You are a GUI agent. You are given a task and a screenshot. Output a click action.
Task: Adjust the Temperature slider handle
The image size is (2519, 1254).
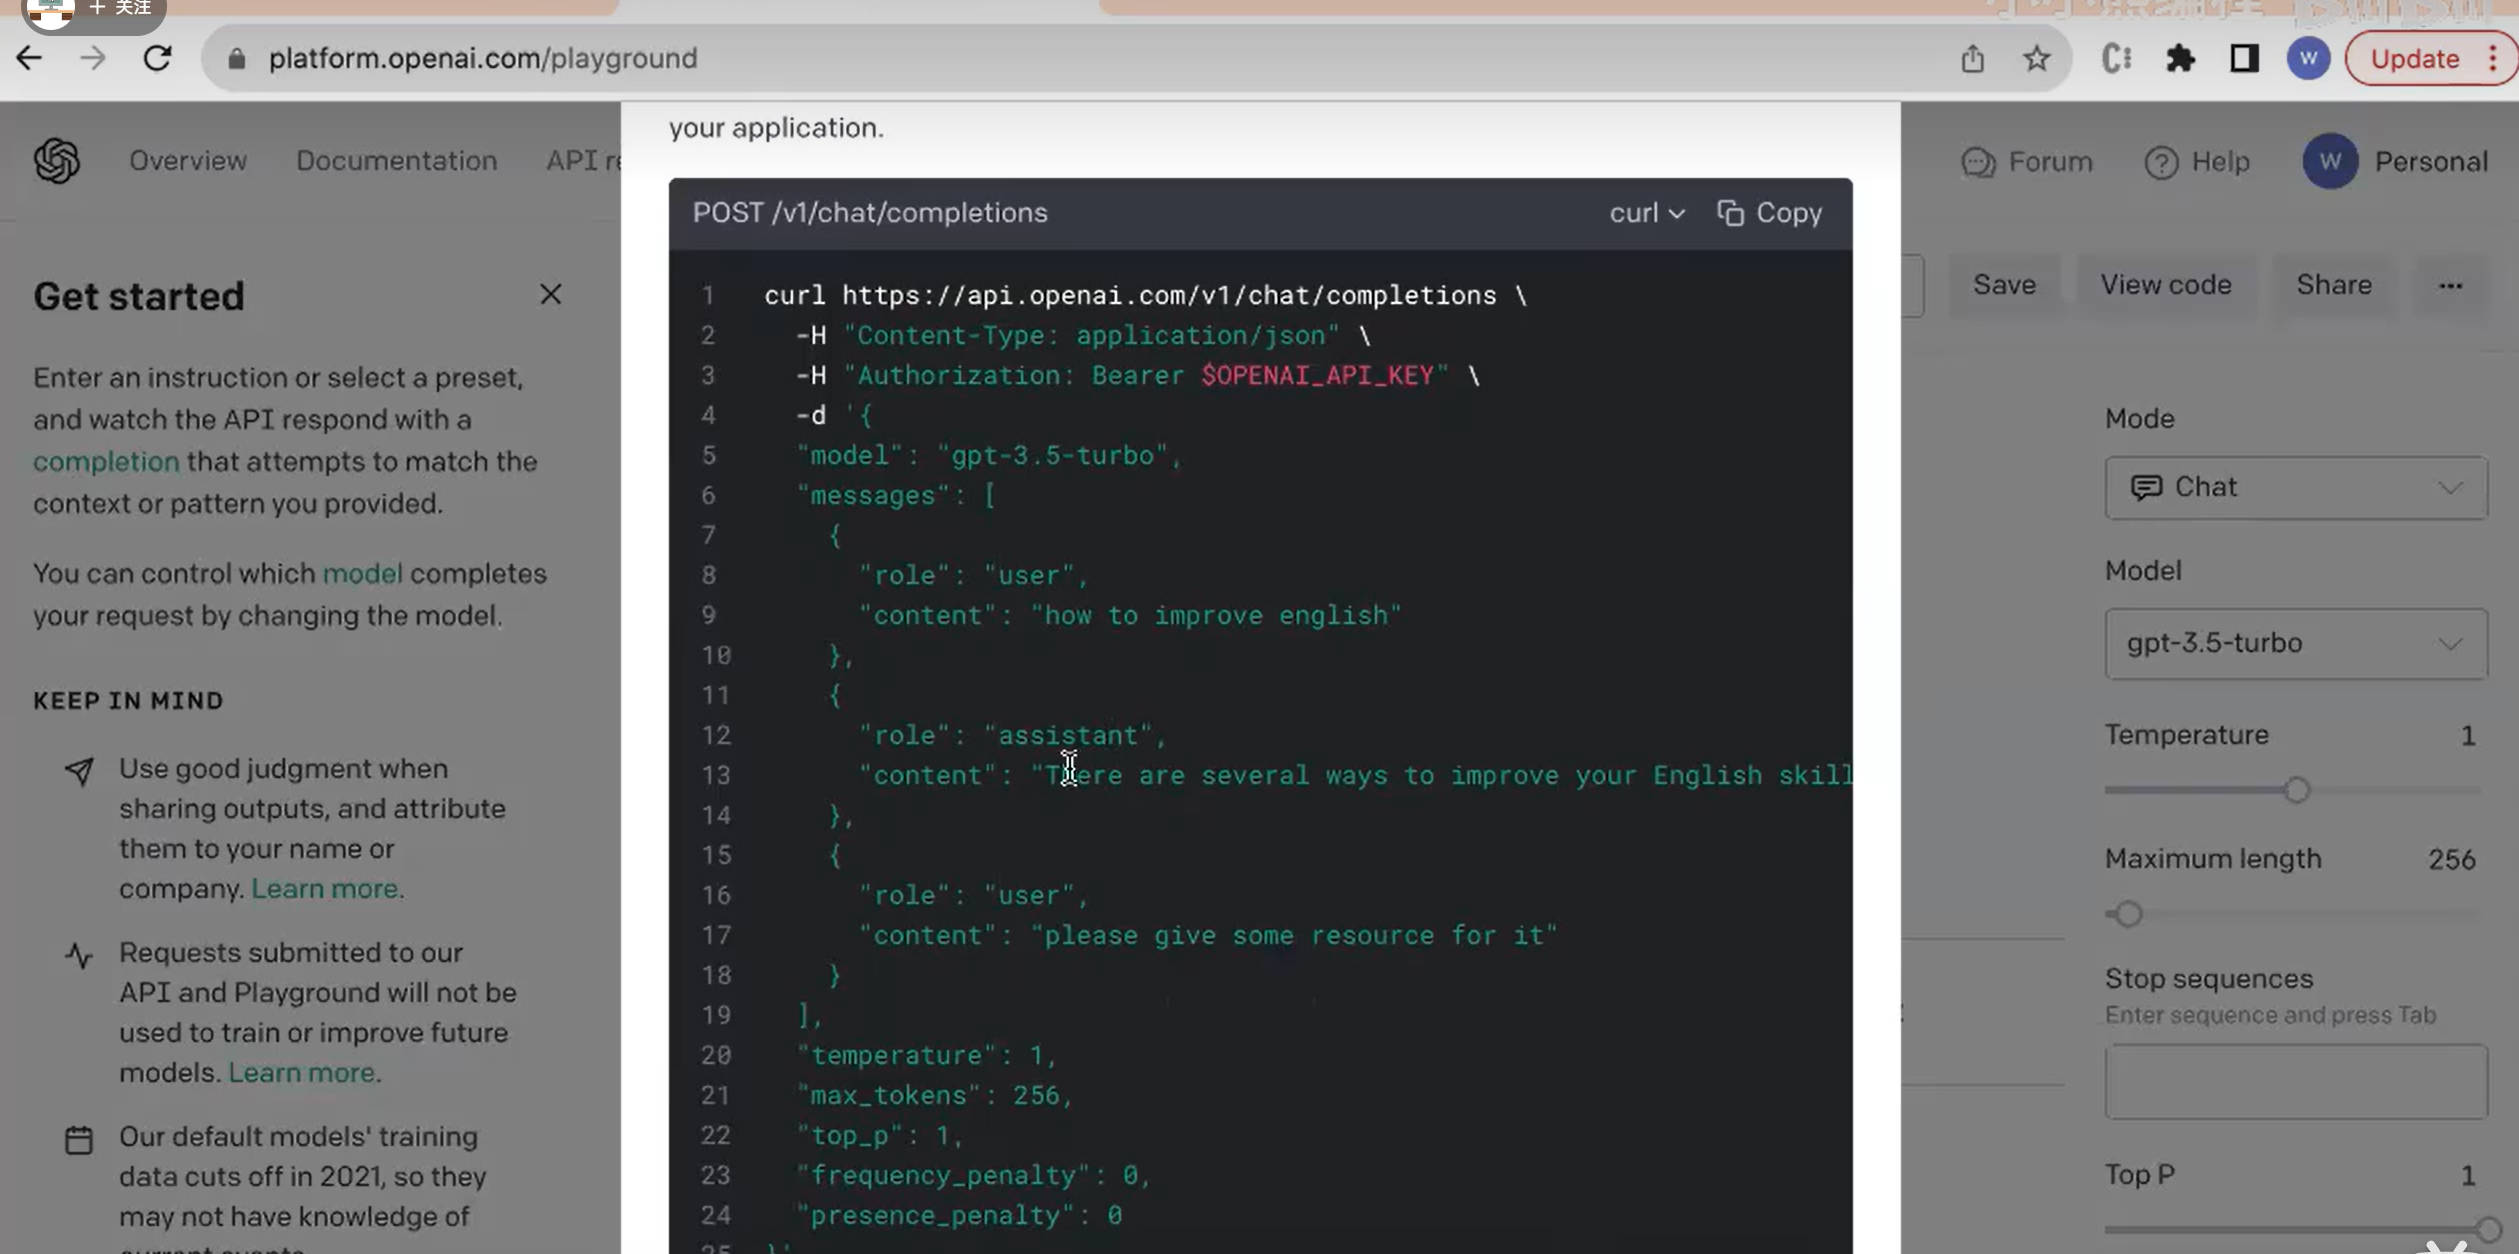pyautogui.click(x=2296, y=790)
